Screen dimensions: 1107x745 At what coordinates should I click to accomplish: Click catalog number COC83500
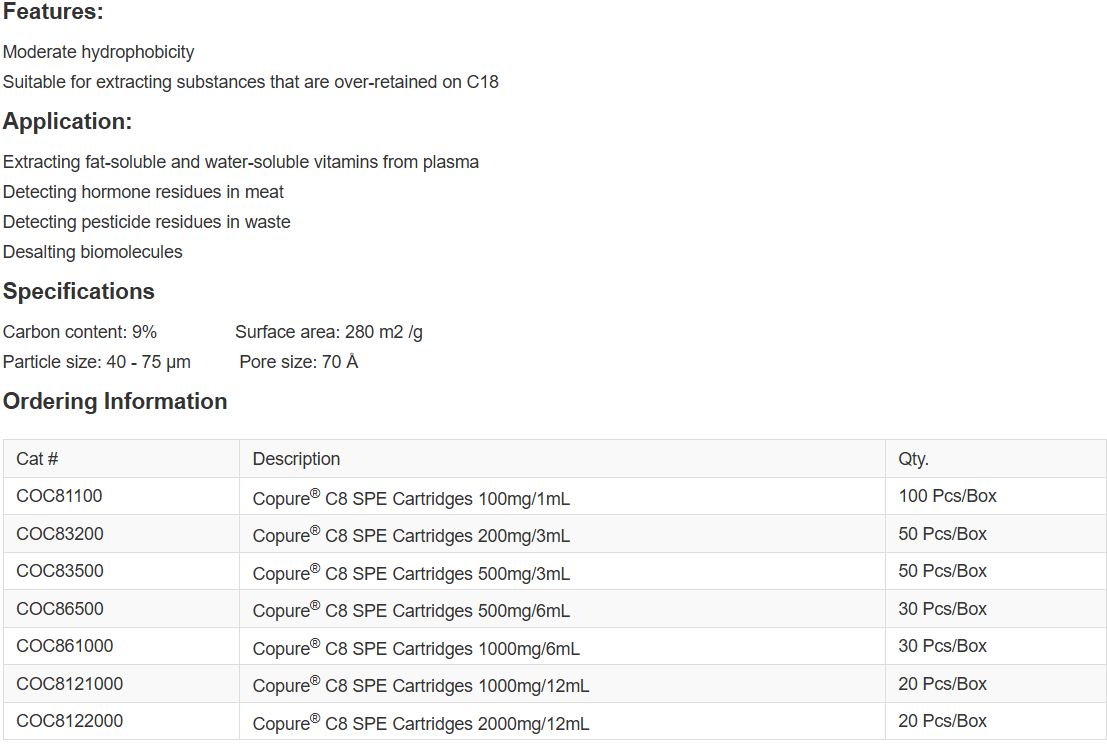(60, 571)
